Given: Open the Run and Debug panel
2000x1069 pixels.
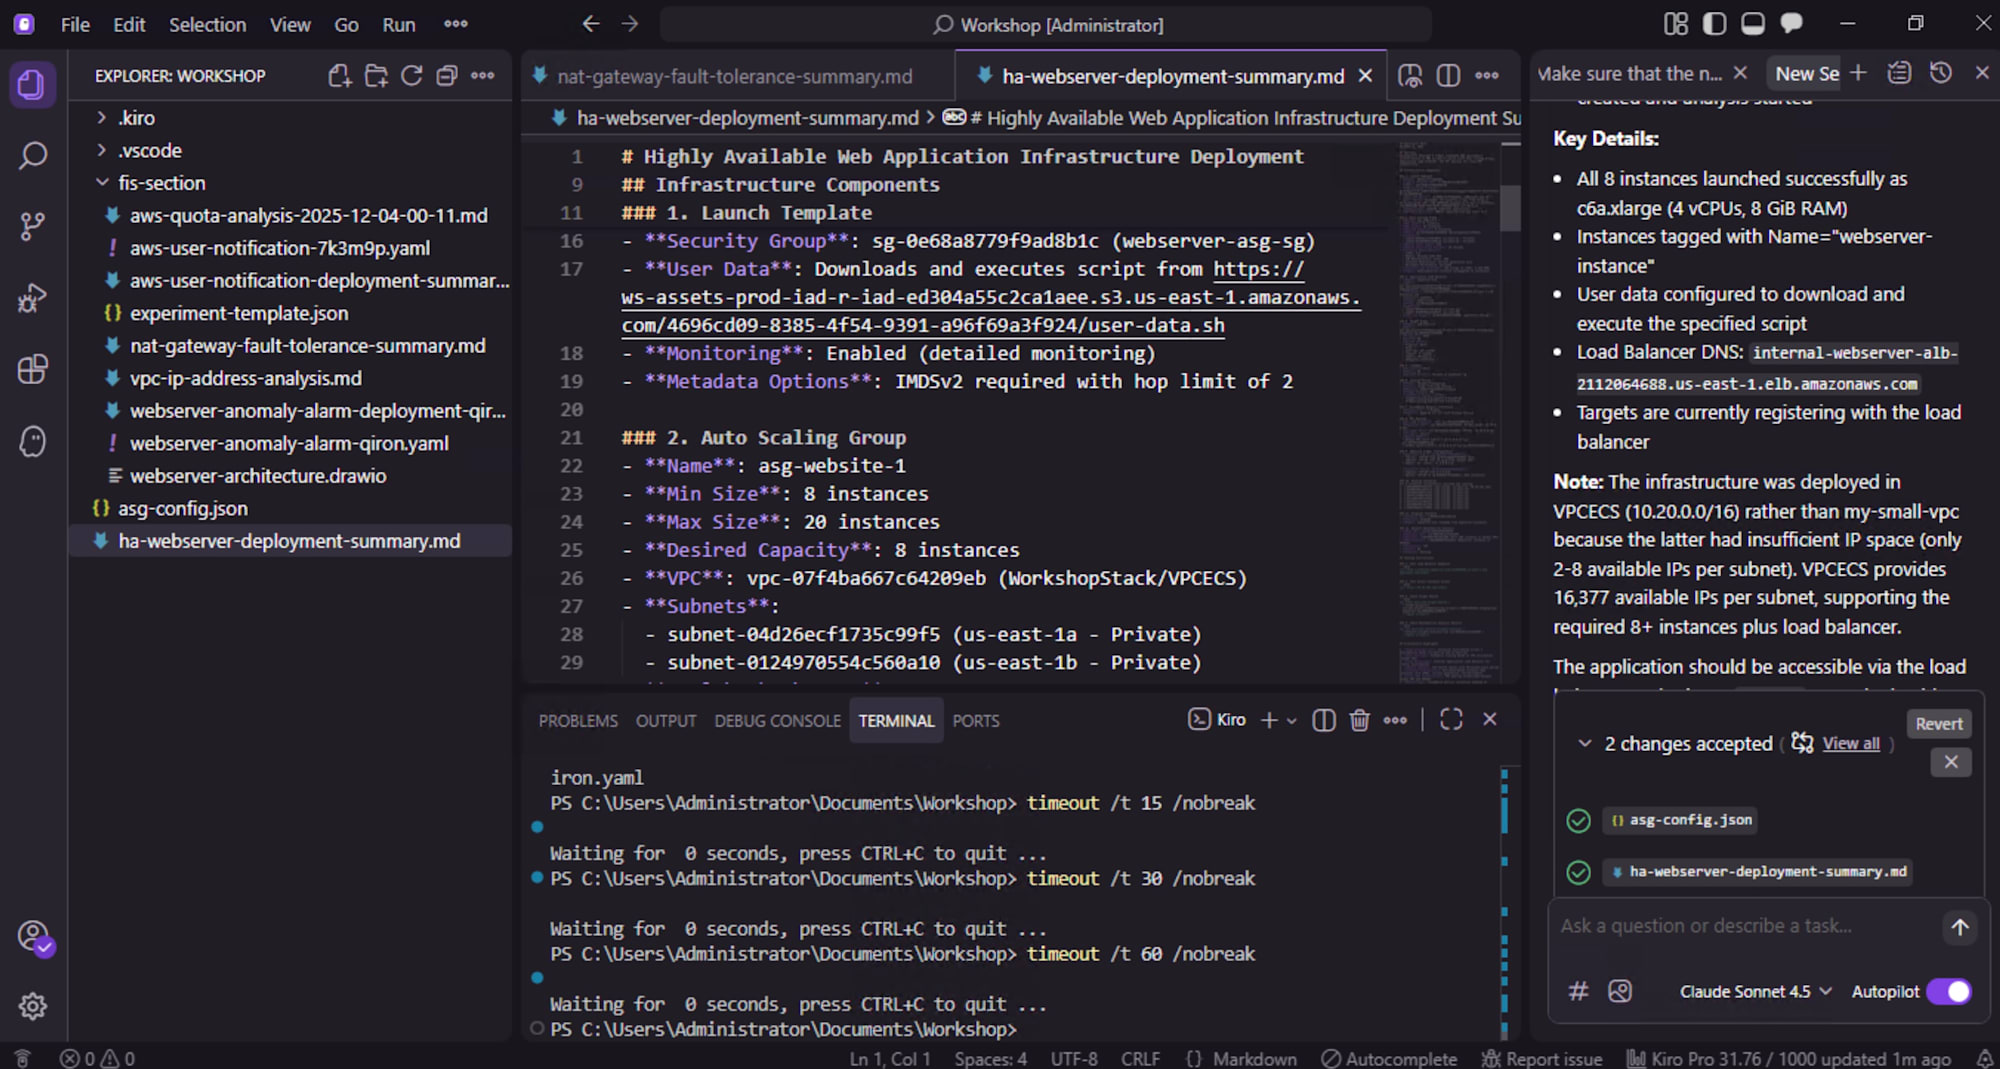Looking at the screenshot, I should coord(33,298).
